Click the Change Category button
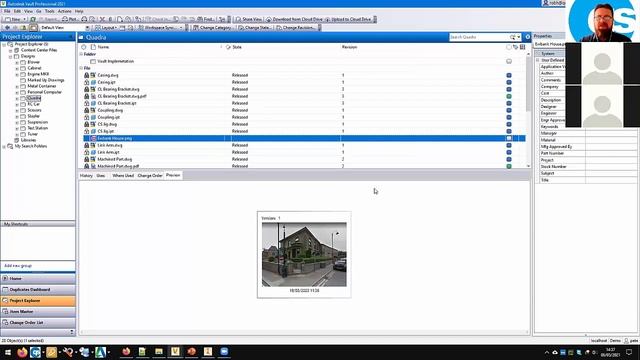 coord(212,28)
